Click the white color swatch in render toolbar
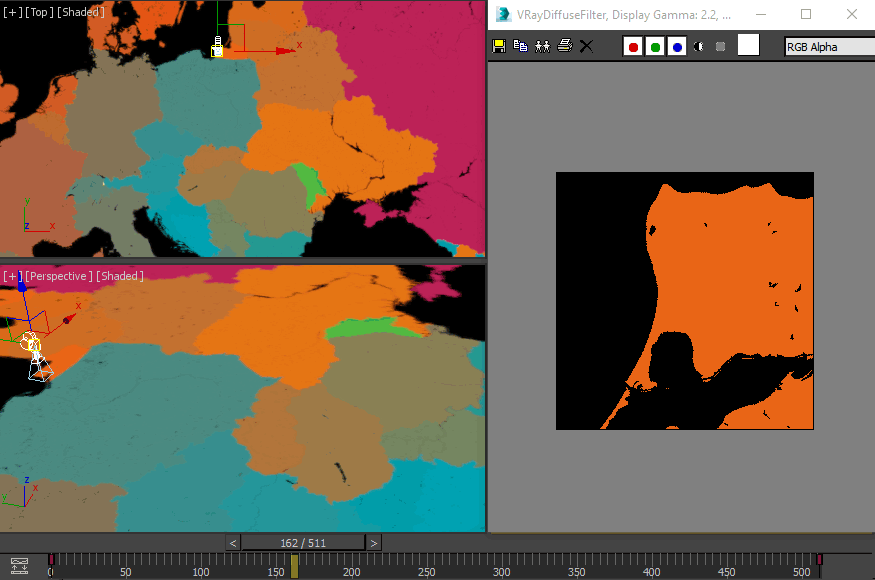 click(748, 45)
